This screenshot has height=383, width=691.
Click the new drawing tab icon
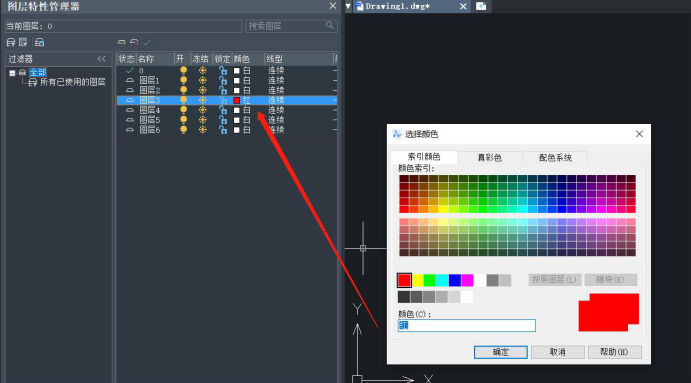(481, 6)
